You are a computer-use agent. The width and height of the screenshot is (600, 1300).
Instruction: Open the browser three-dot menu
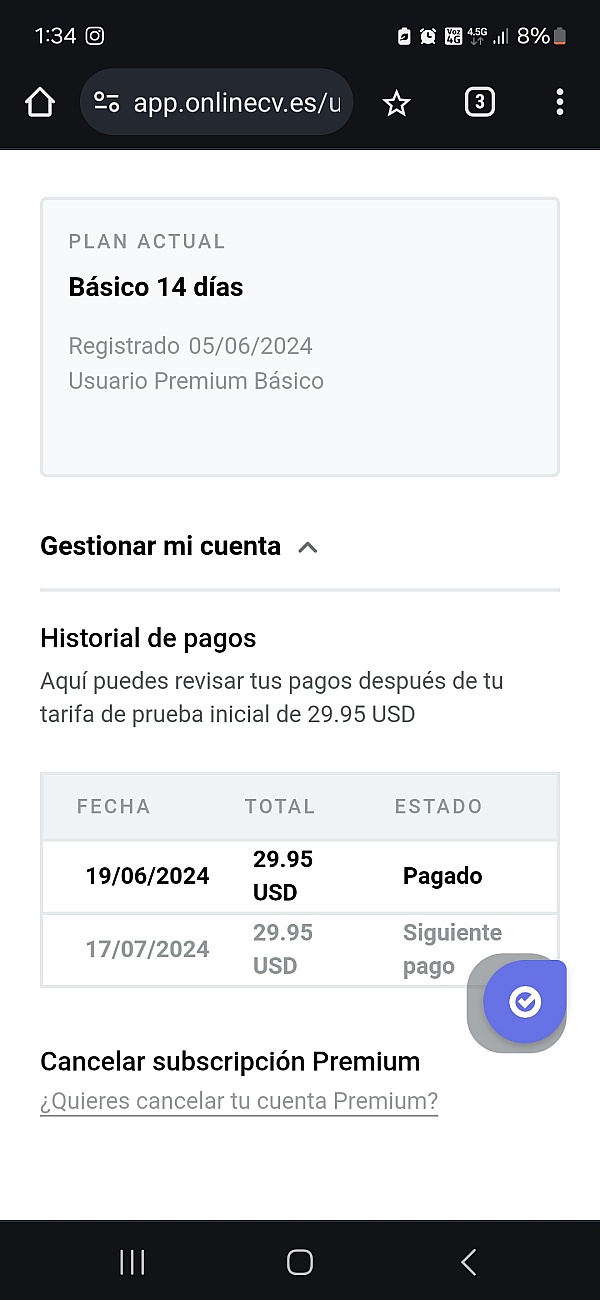coord(559,102)
